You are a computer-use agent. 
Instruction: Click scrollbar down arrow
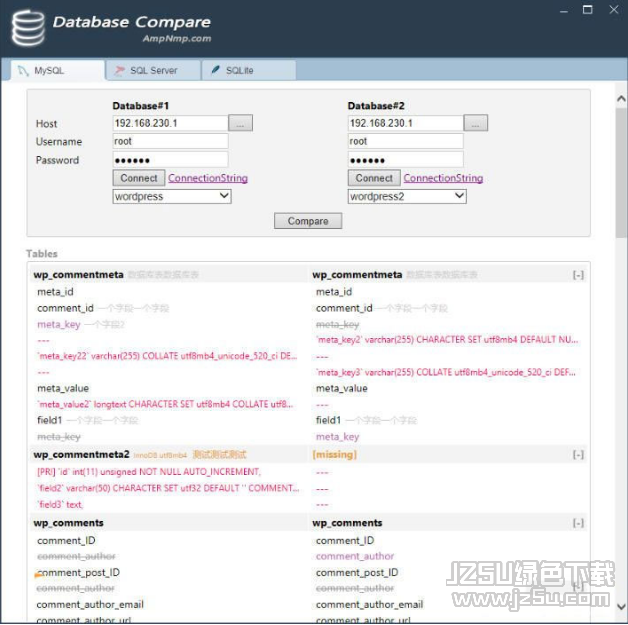coord(621,606)
